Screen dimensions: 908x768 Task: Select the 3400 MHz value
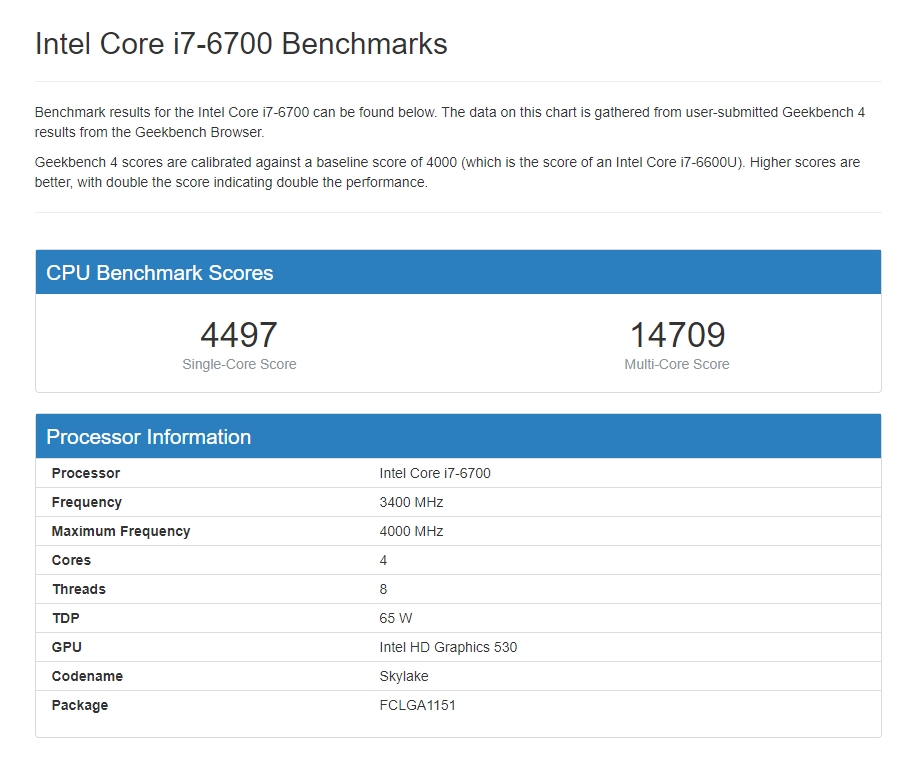(411, 502)
